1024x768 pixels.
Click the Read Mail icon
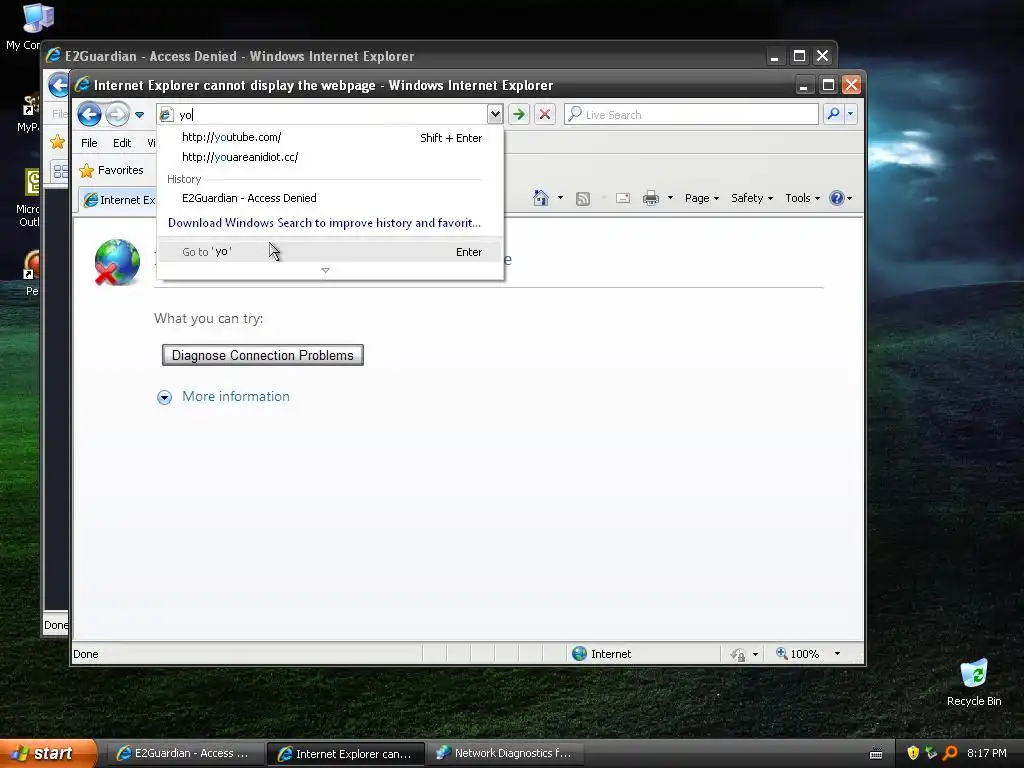click(x=623, y=198)
